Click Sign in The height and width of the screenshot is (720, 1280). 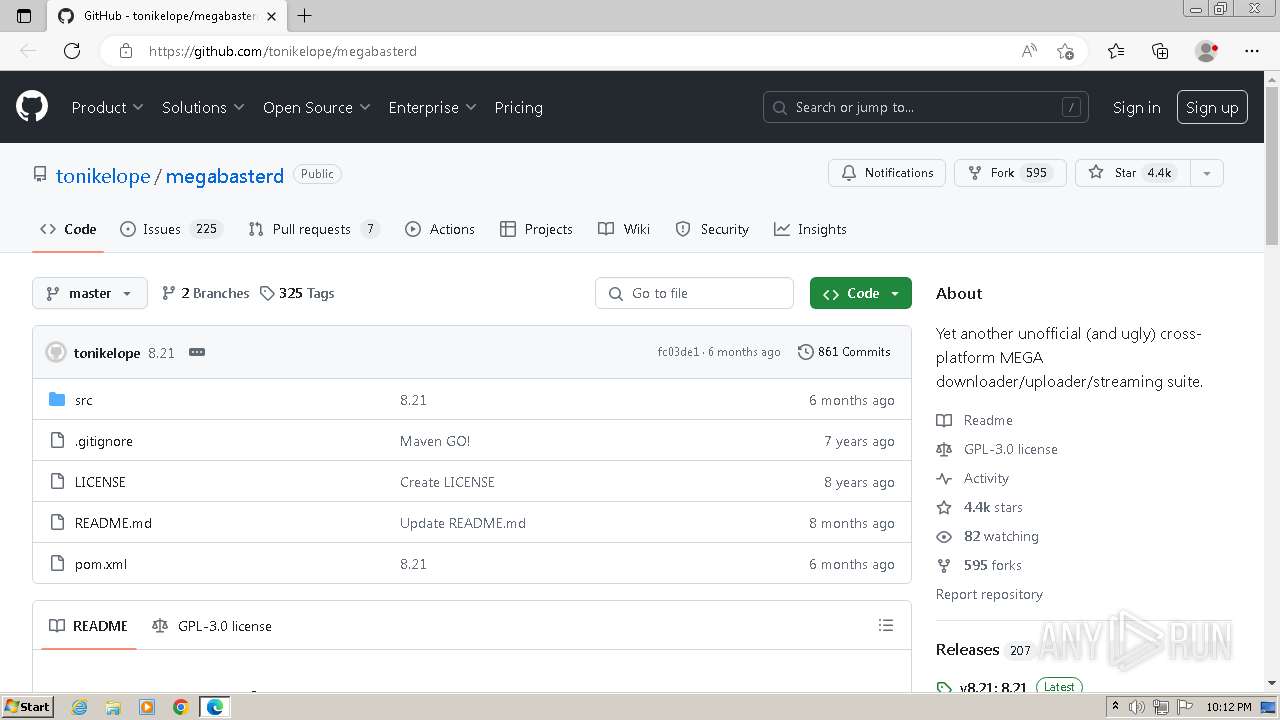coord(1137,107)
